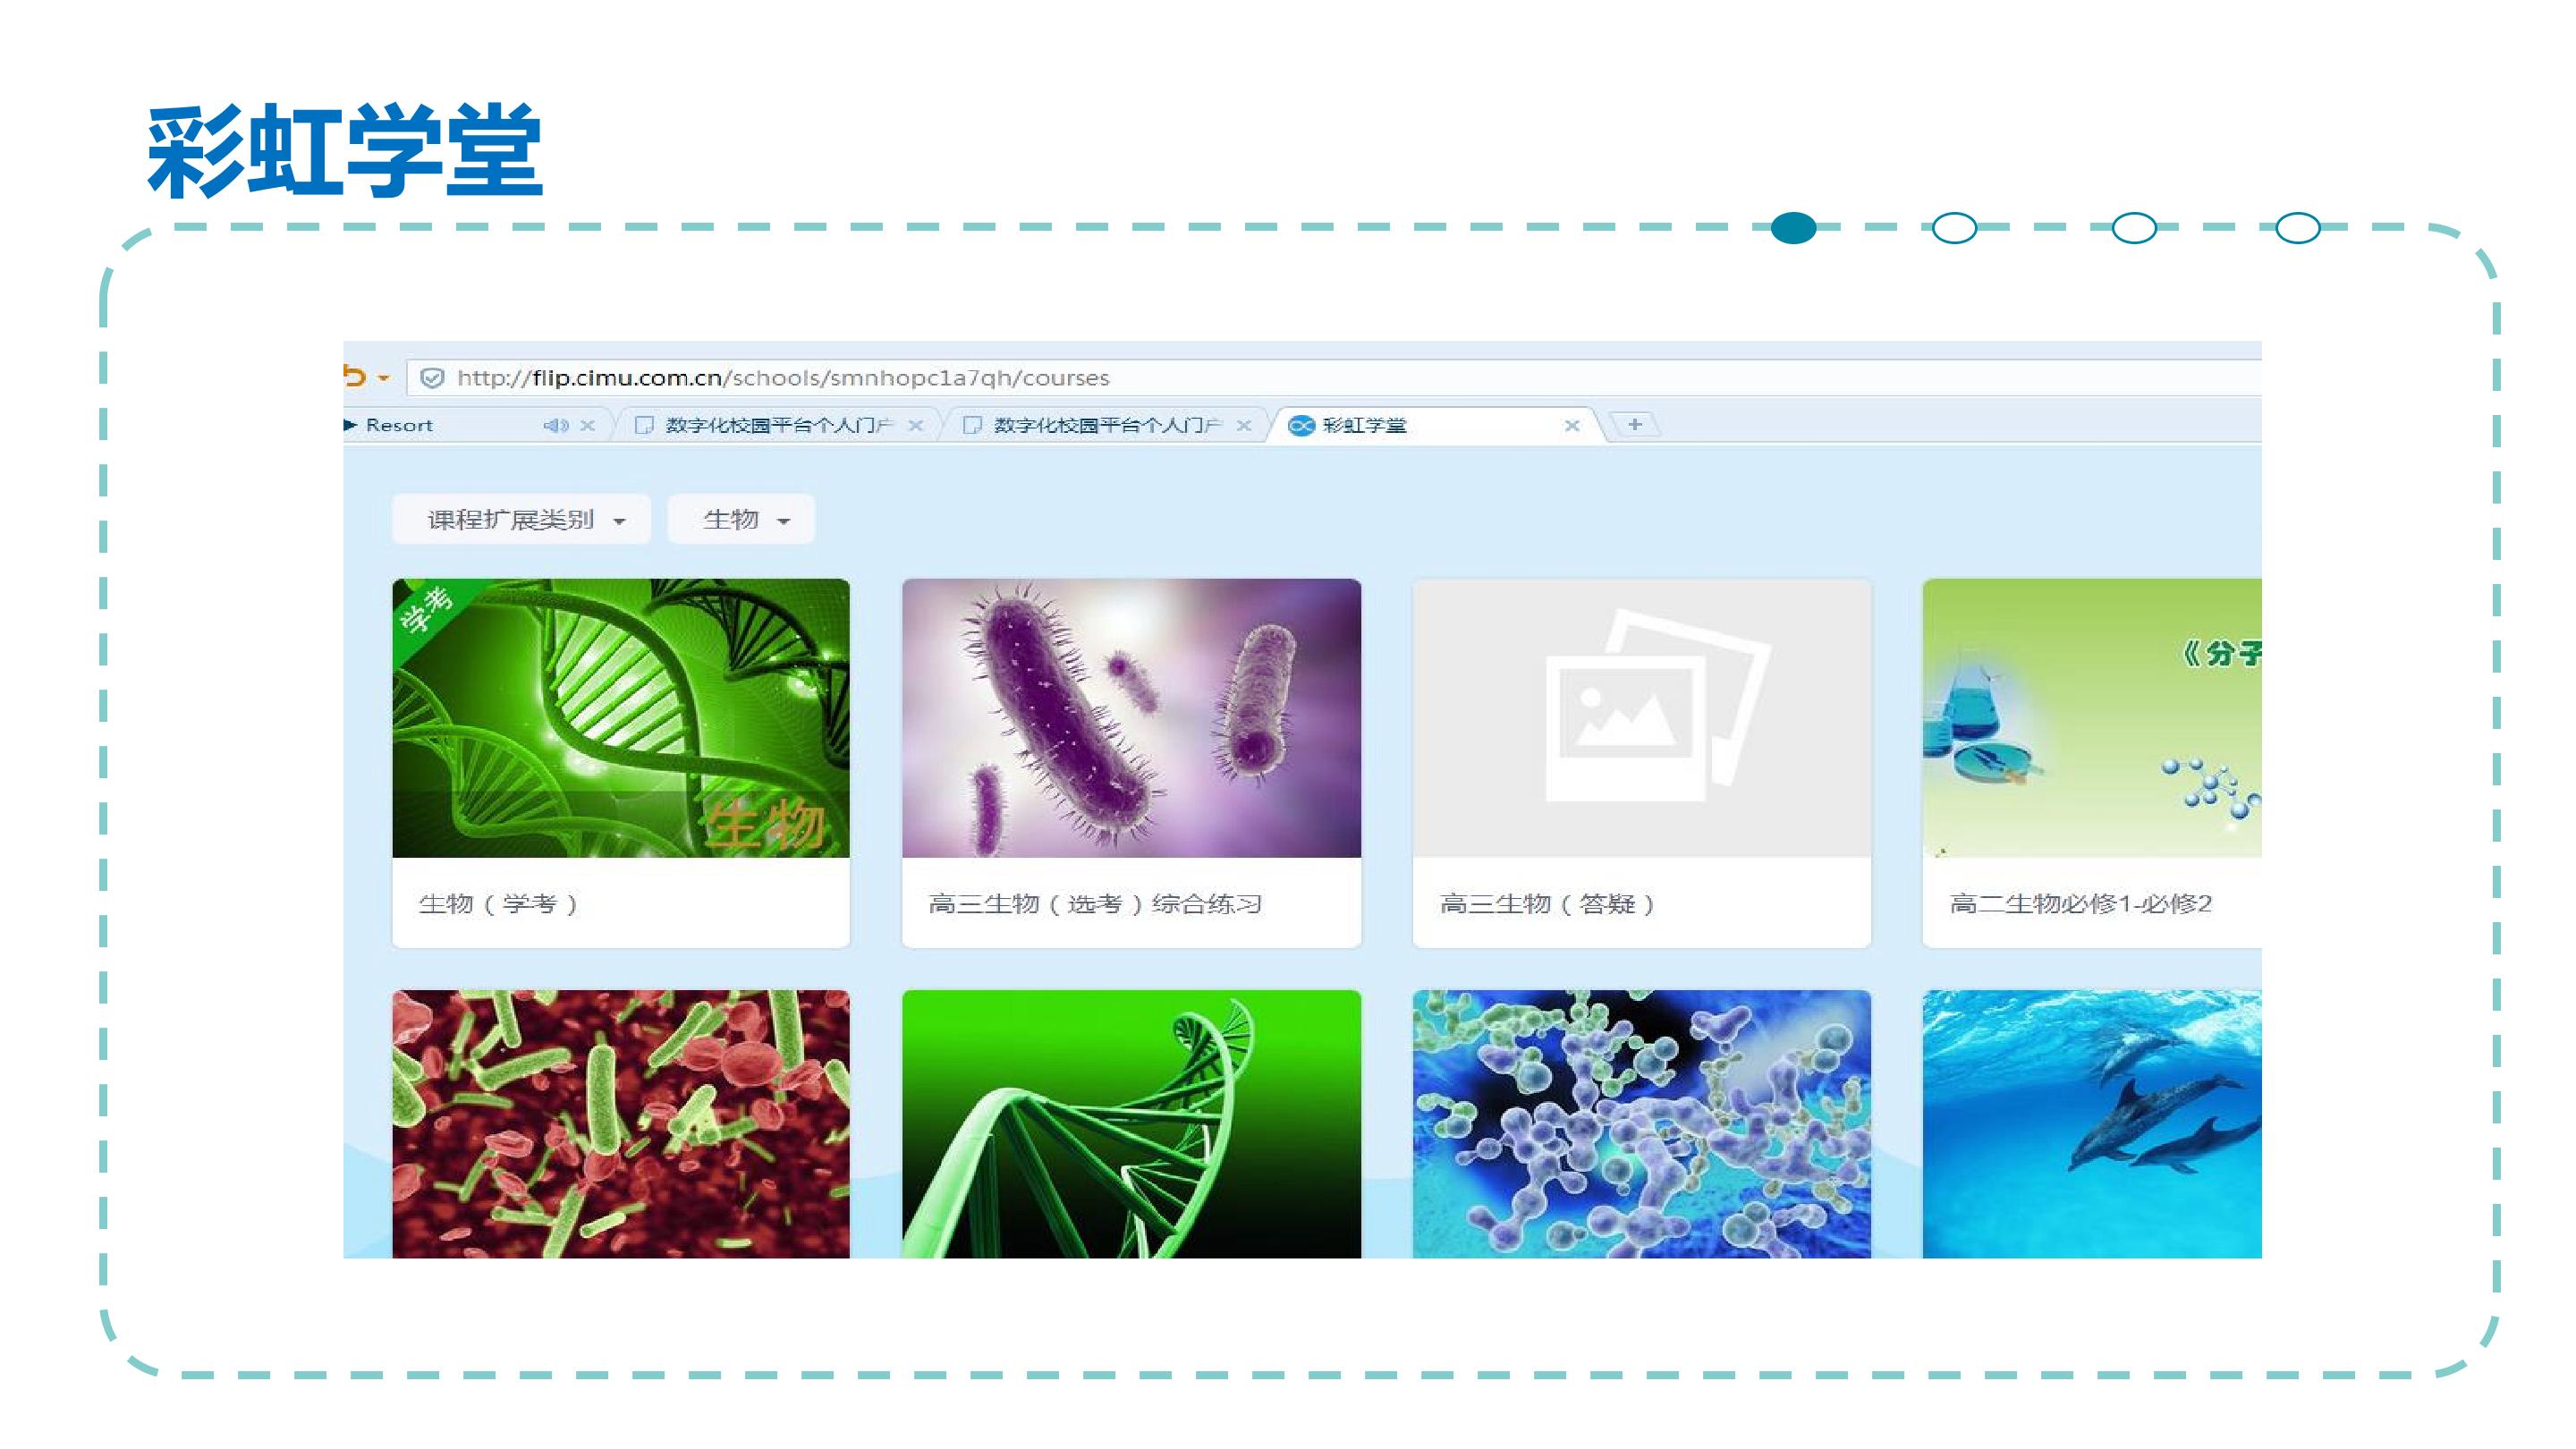
Task: Open the dropdown arrow beside the undo icon
Action: (384, 379)
